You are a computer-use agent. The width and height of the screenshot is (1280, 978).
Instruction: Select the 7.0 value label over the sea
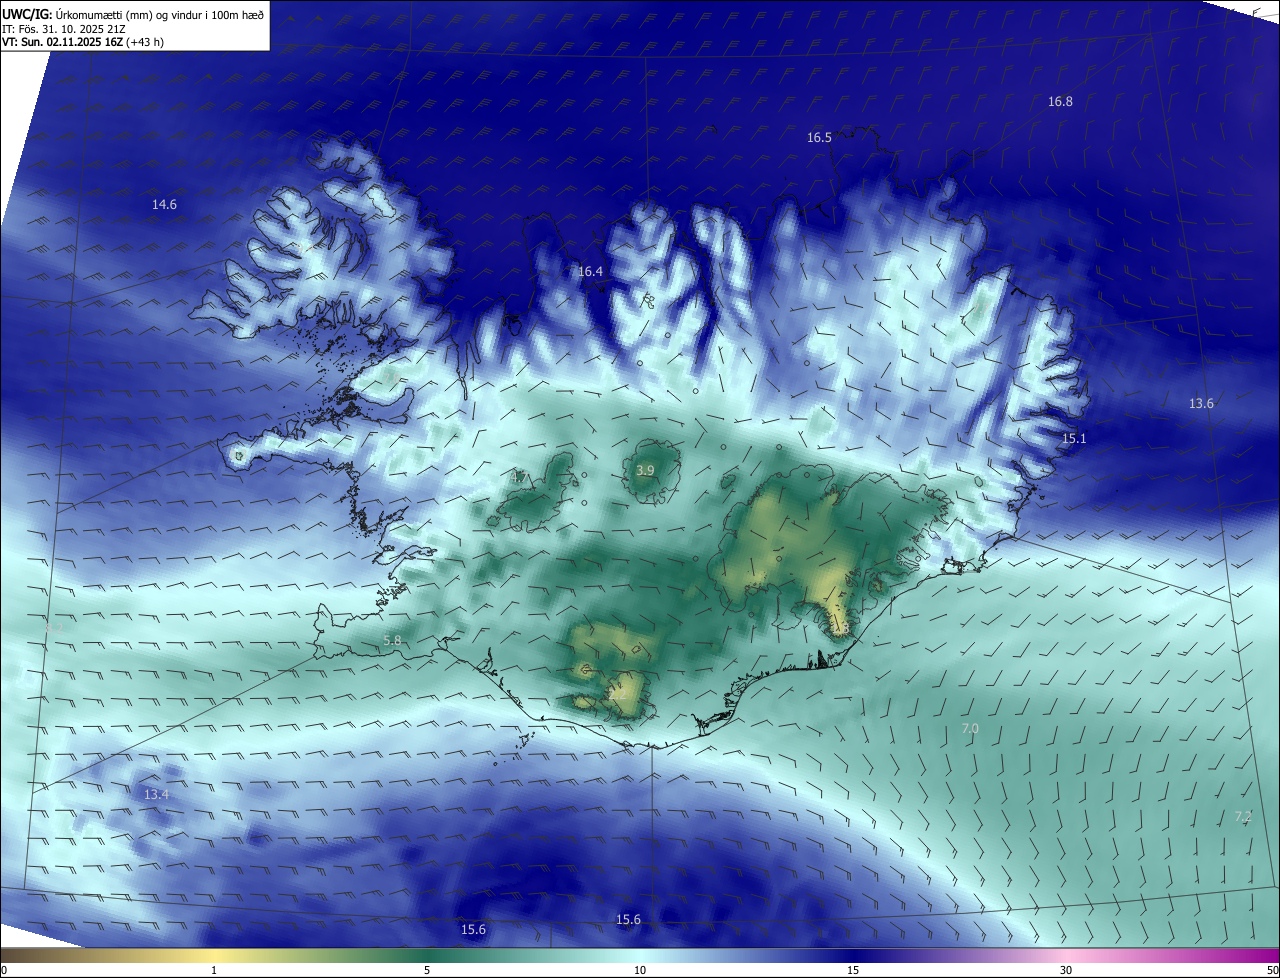(x=970, y=729)
